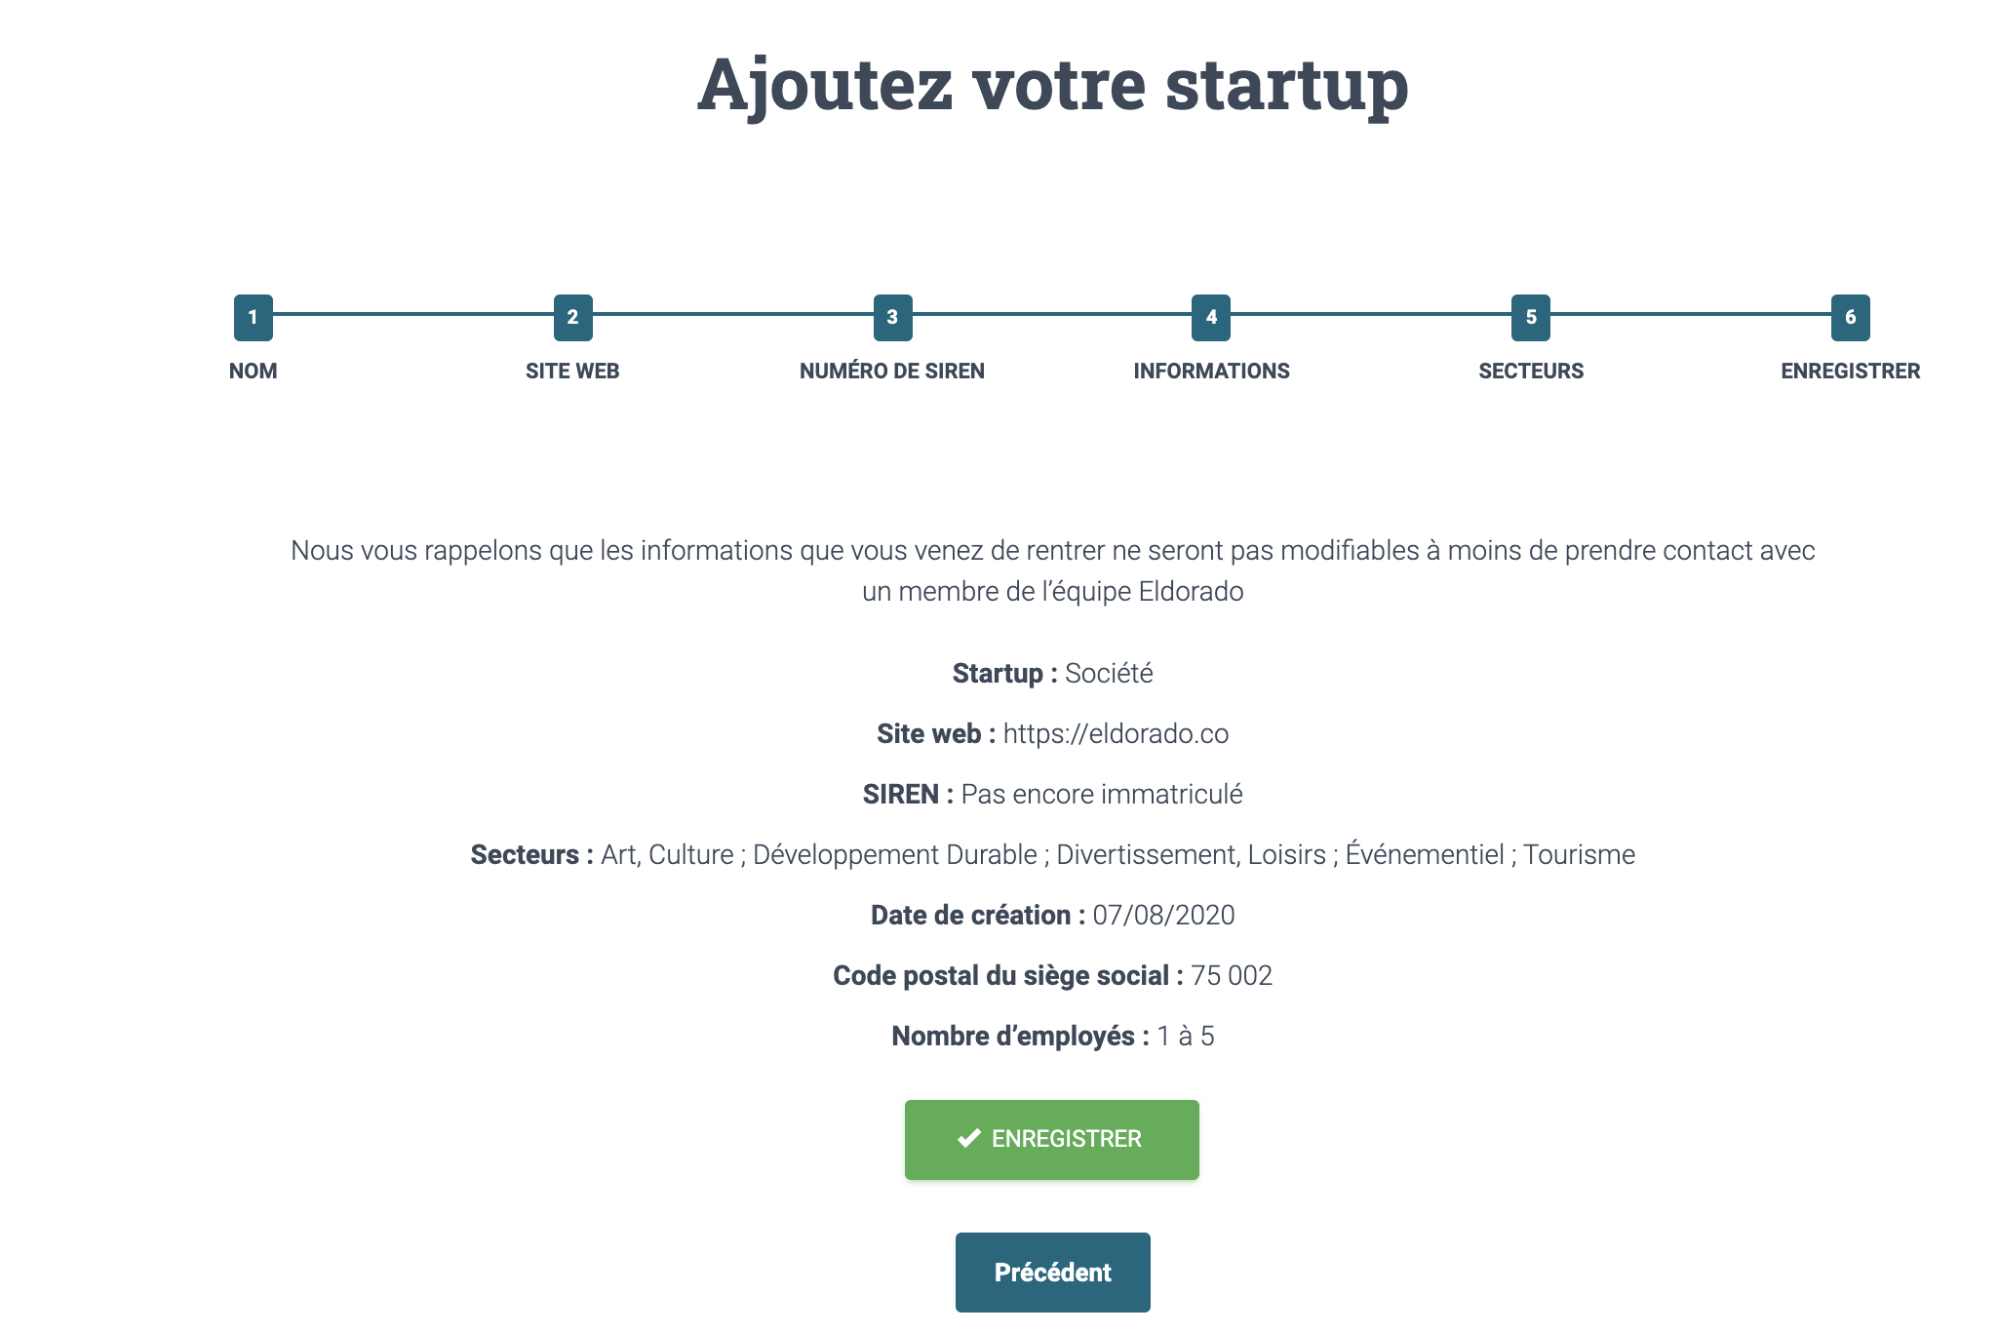This screenshot has width=1999, height=1340.
Task: Switch to the SITE WEB step label
Action: (573, 371)
